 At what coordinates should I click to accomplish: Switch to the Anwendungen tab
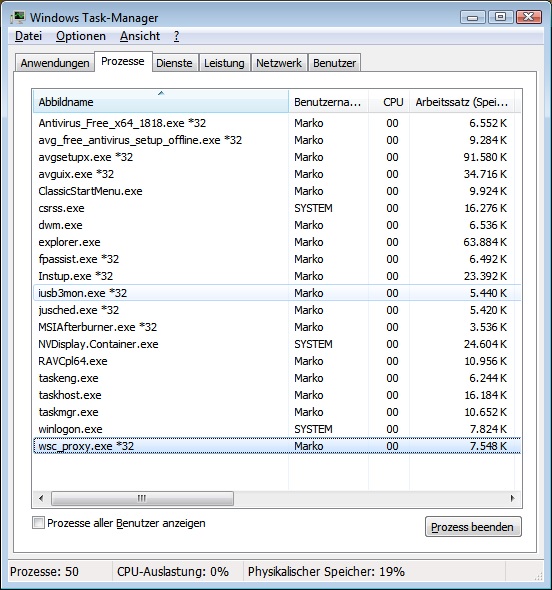click(x=55, y=63)
